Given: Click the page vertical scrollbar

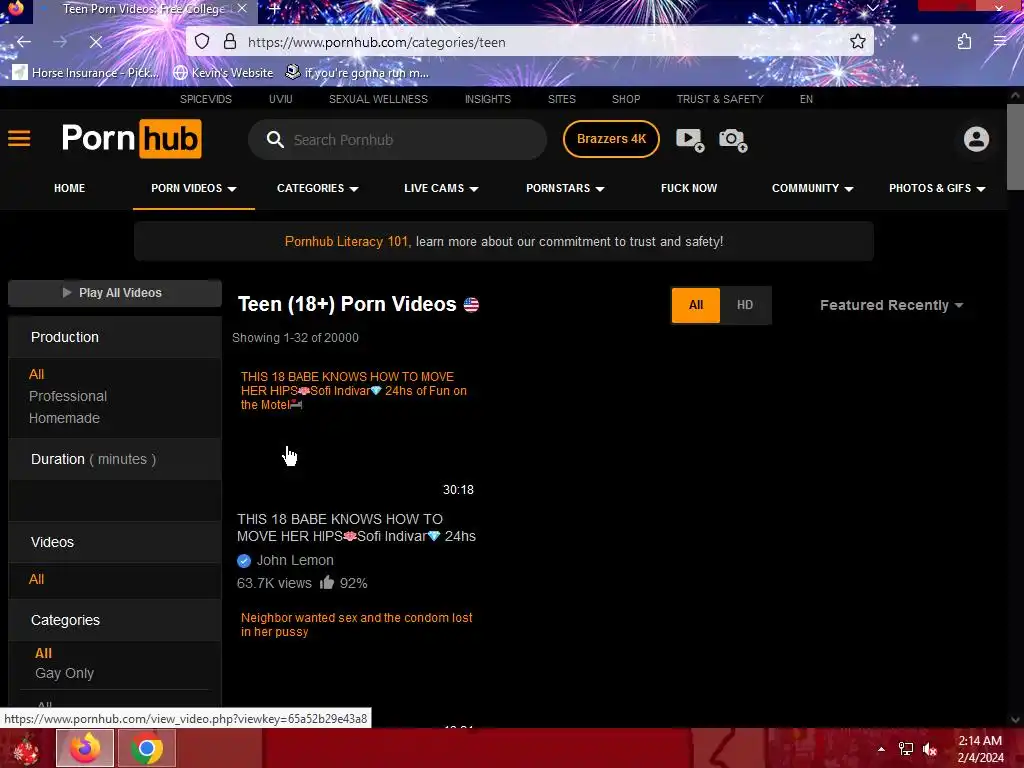Looking at the screenshot, I should pyautogui.click(x=1015, y=146).
